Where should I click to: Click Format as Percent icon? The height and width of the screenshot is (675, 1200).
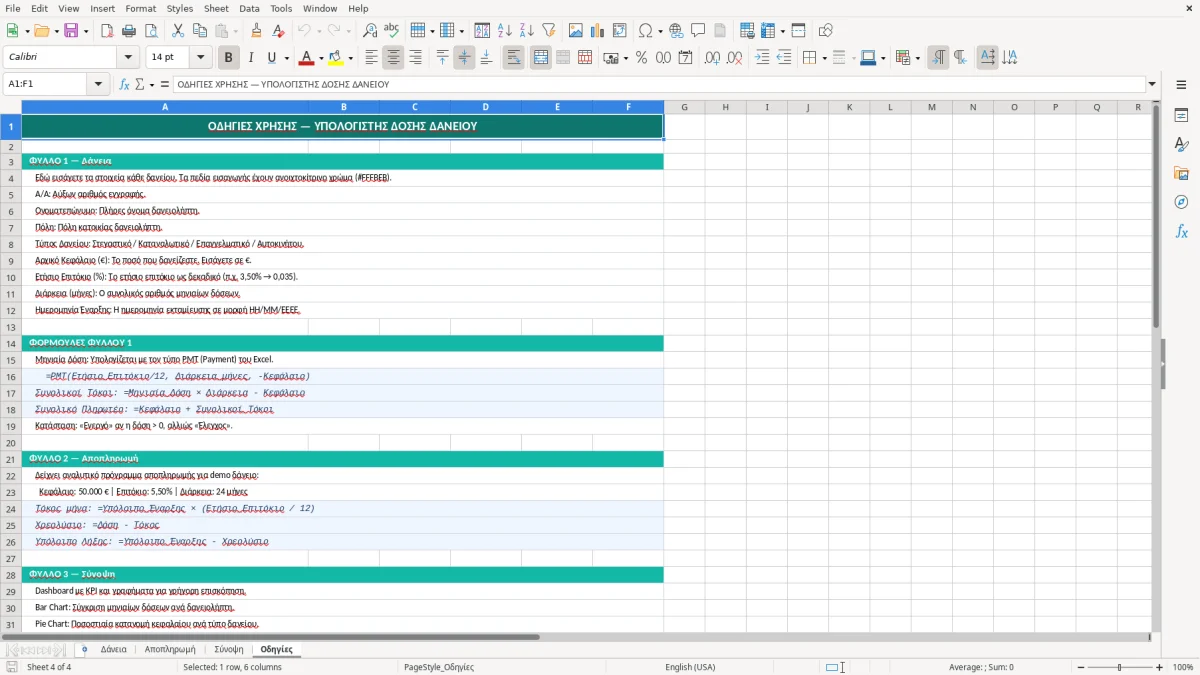click(641, 58)
